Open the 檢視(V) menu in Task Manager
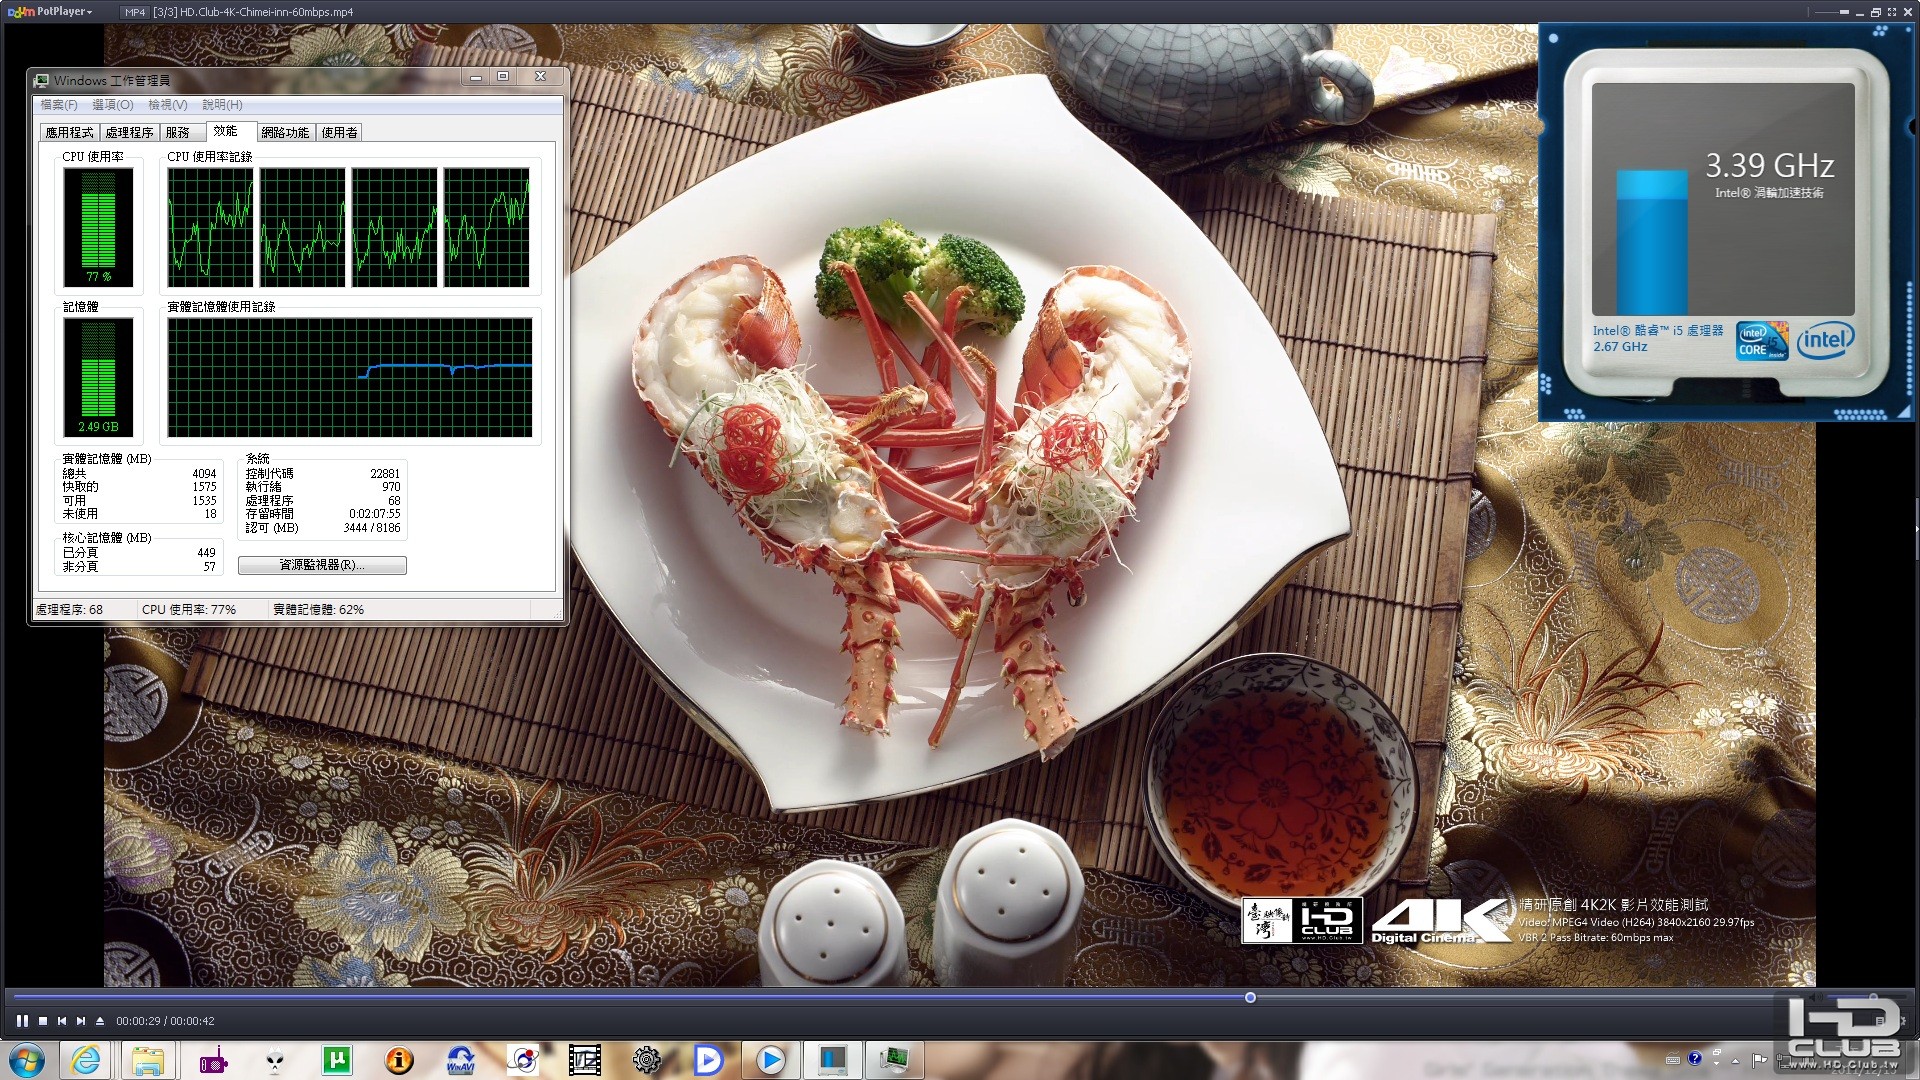The image size is (1920, 1080). [167, 105]
